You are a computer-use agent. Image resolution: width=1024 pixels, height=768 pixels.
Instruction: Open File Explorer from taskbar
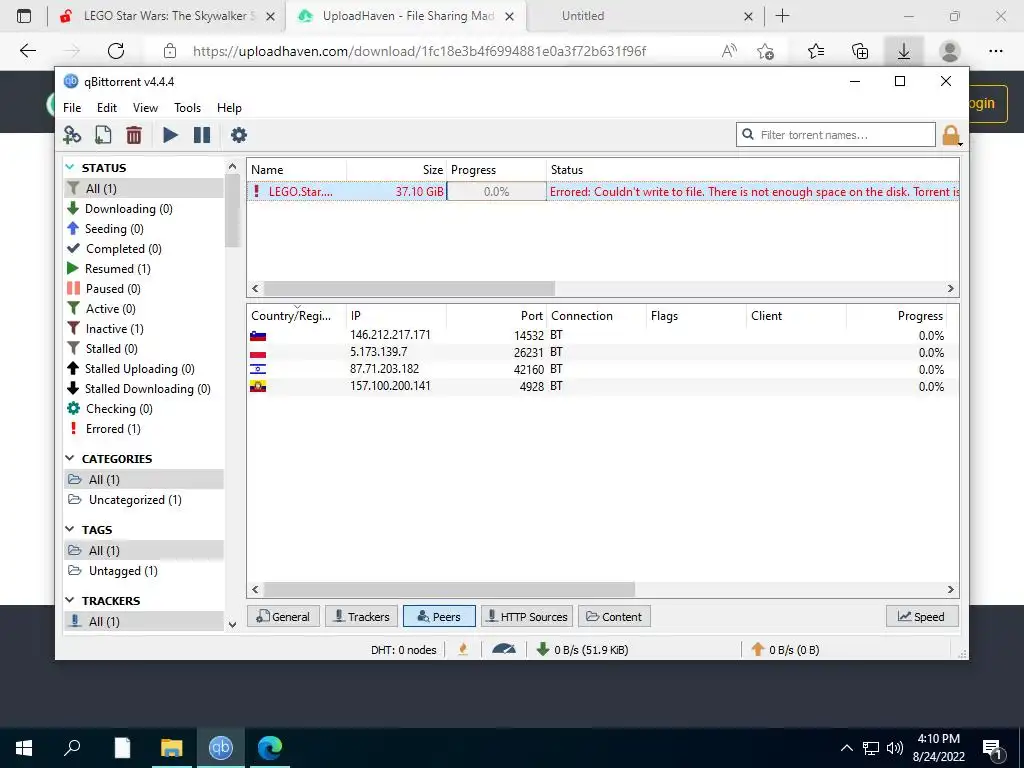172,748
